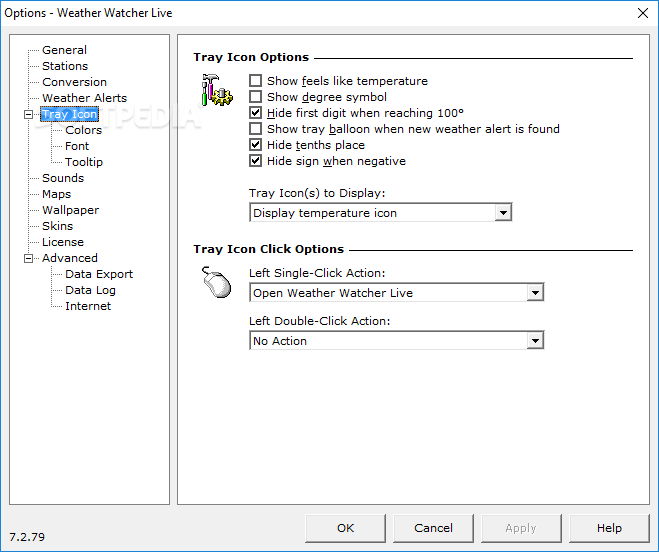
Task: Uncheck Hide tenths place option
Action: point(256,145)
